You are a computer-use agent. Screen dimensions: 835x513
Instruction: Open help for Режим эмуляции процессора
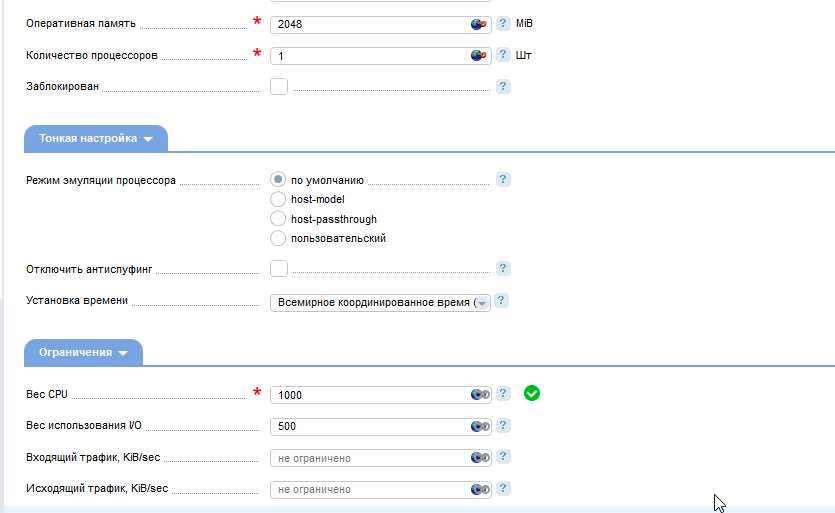coord(503,180)
